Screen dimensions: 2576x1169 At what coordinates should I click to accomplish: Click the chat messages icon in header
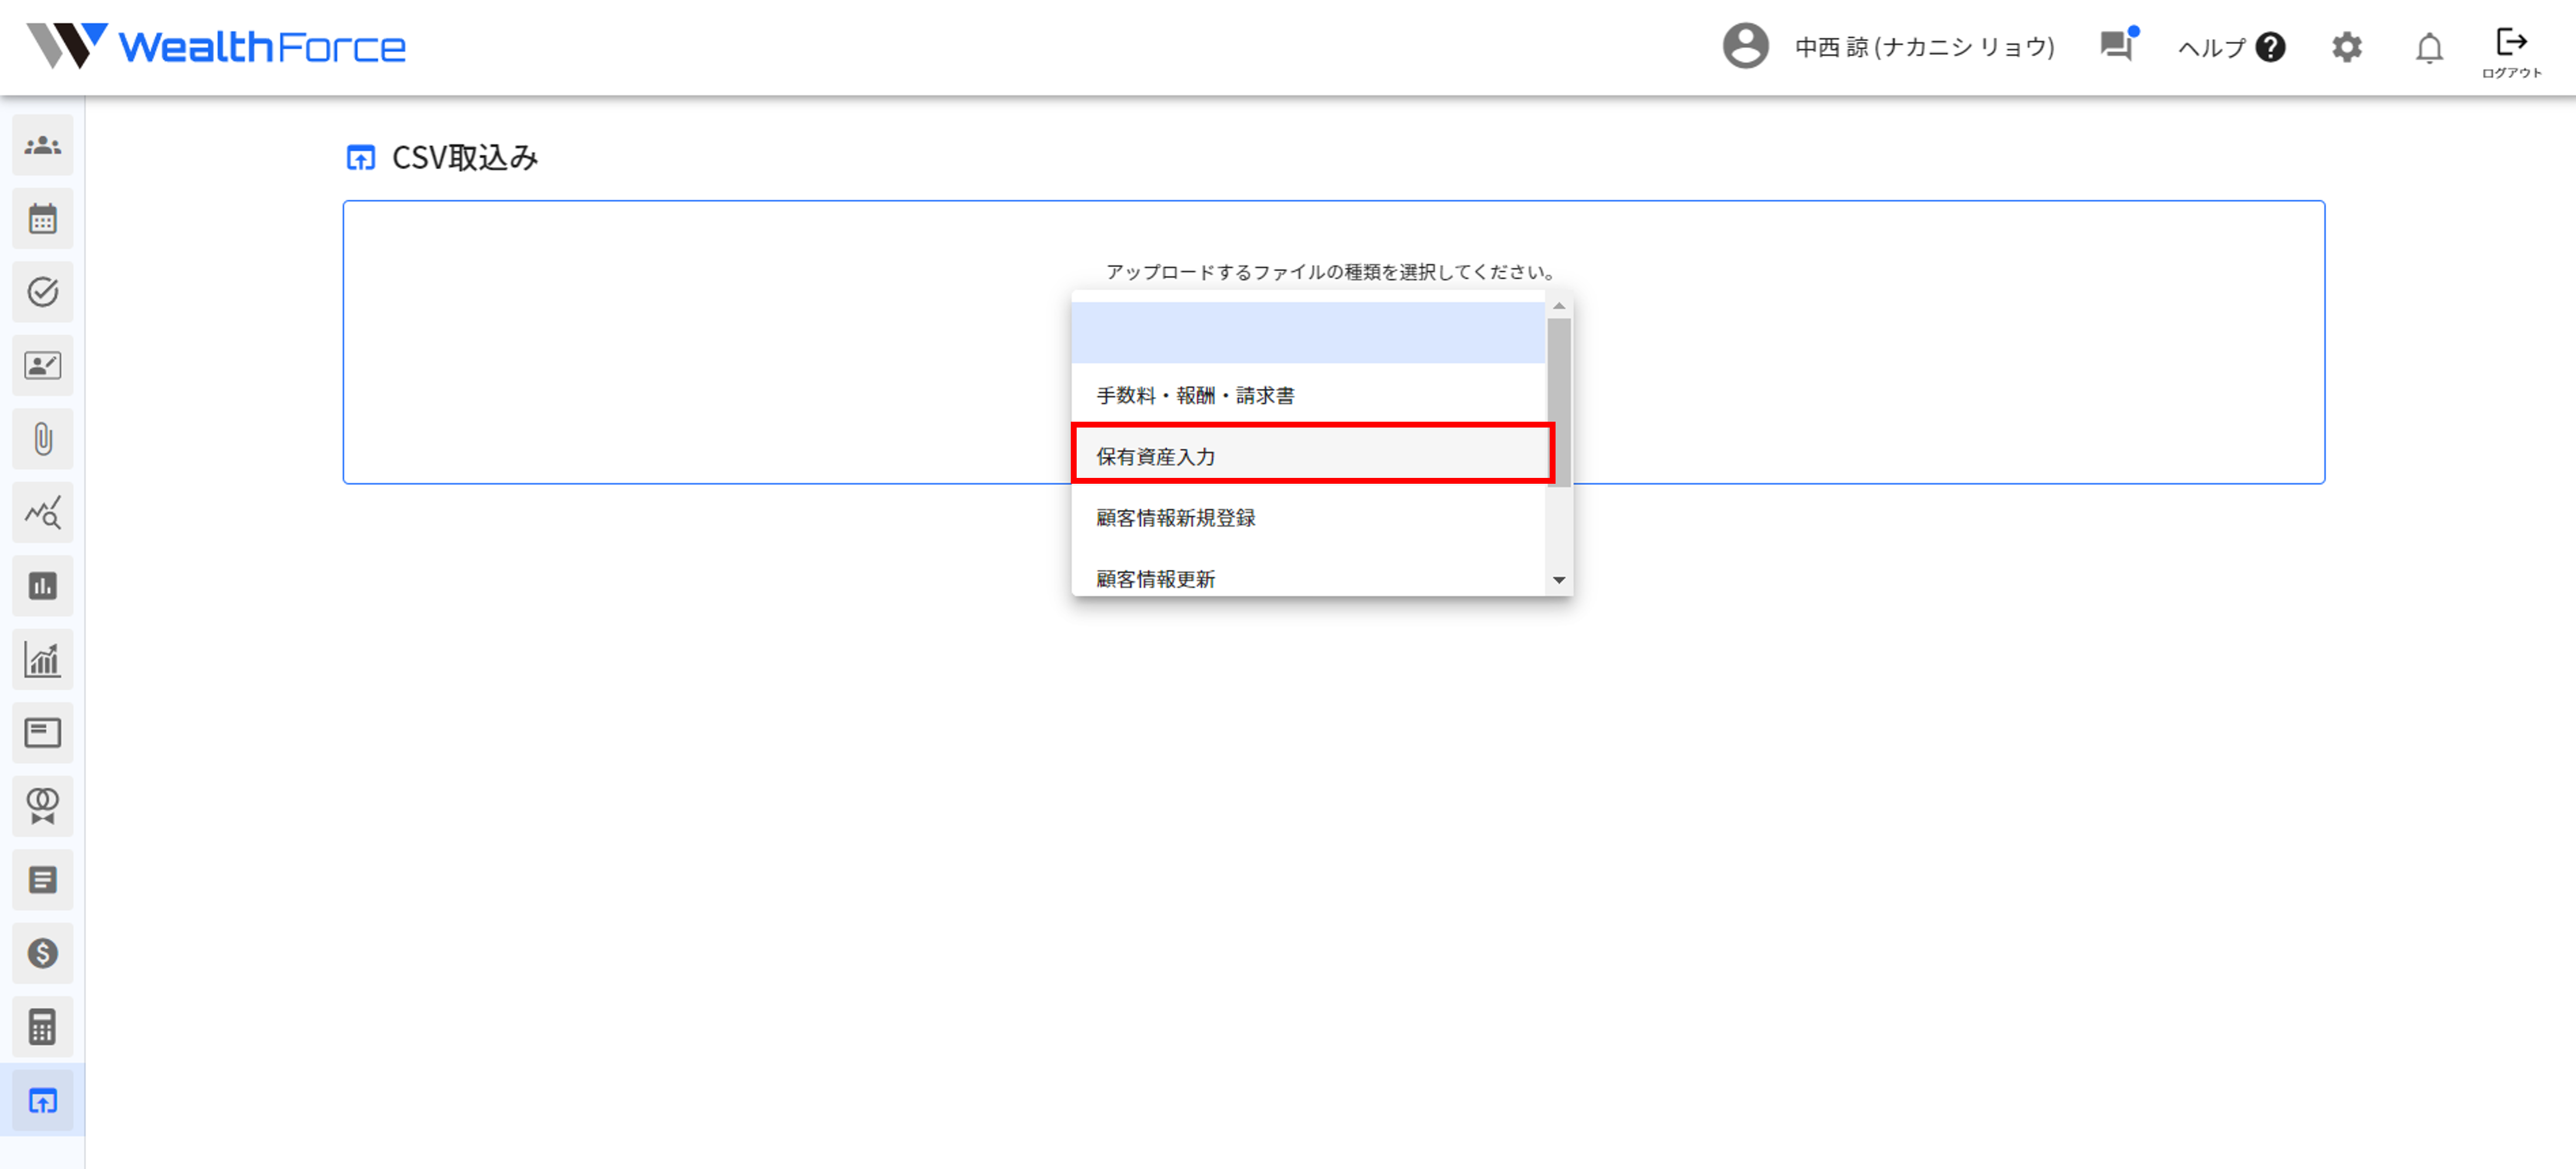click(2116, 46)
